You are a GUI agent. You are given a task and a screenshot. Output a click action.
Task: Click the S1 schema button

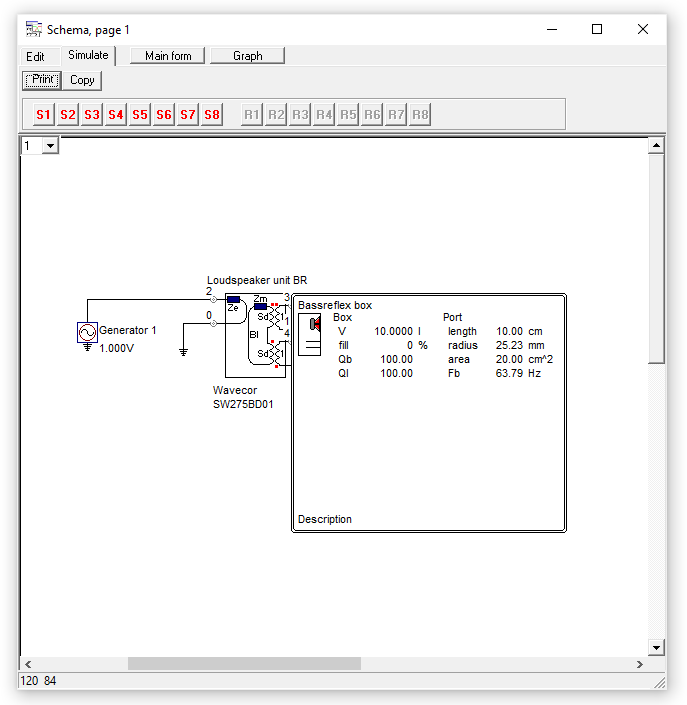click(43, 115)
